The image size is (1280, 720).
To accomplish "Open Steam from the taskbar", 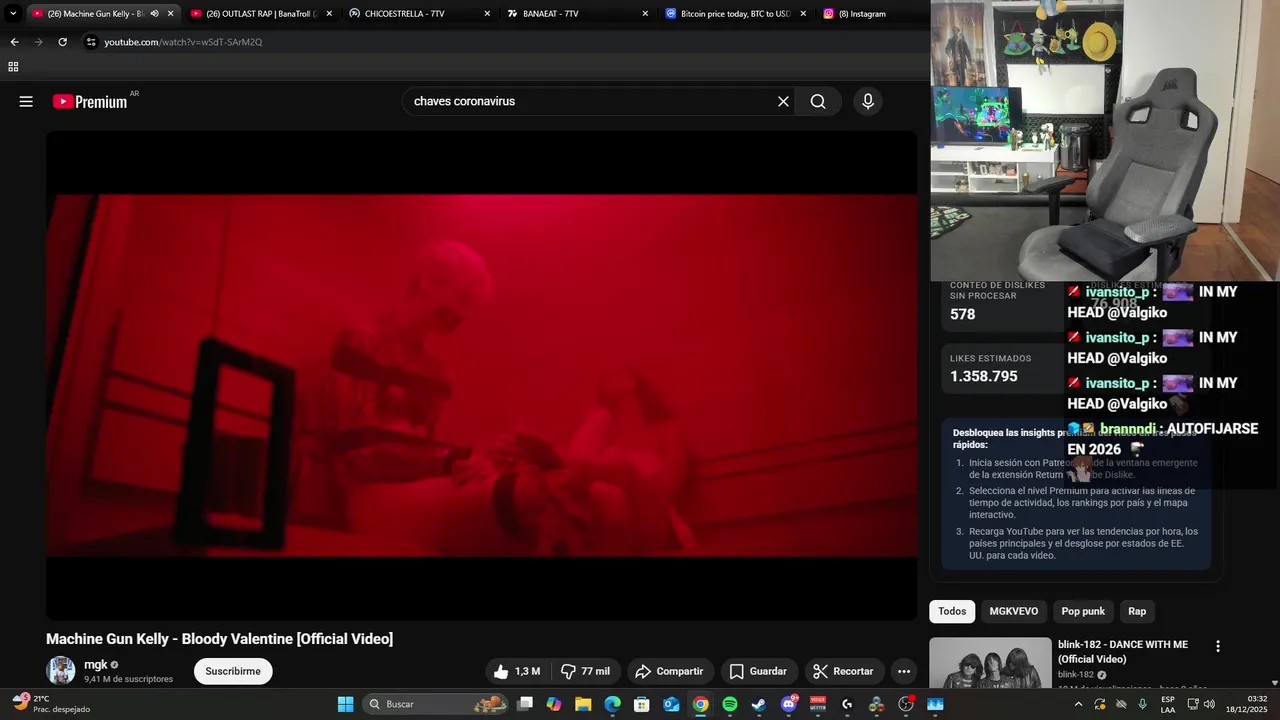I will click(x=759, y=704).
